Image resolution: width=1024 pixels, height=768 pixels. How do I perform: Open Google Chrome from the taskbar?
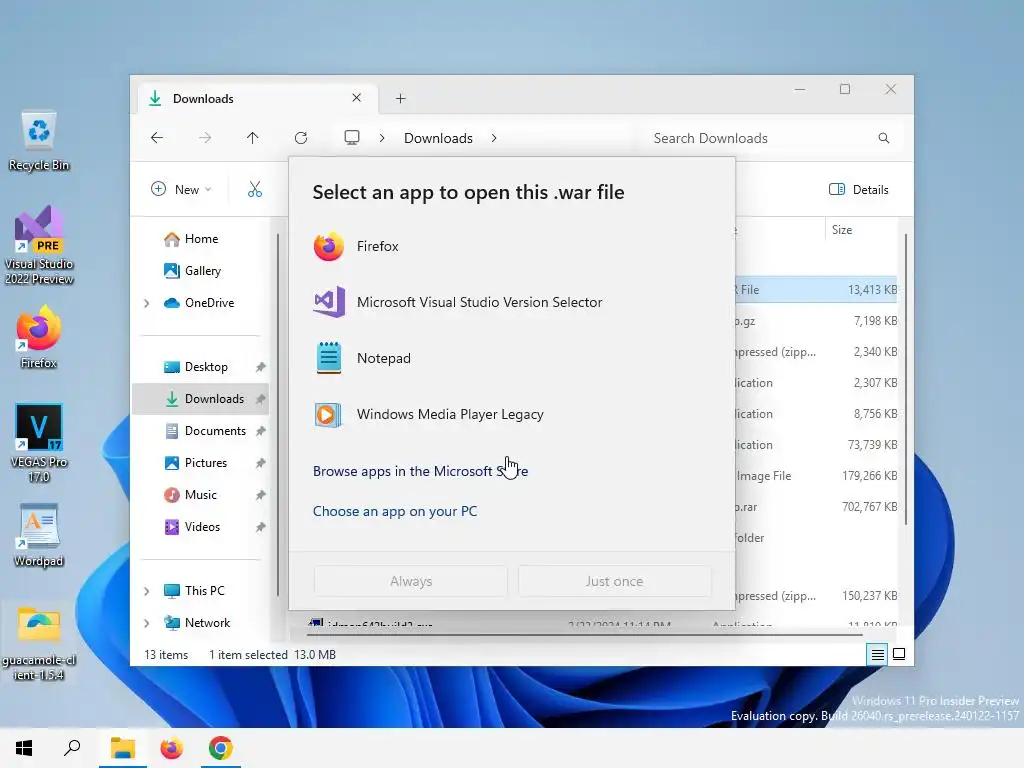pyautogui.click(x=221, y=748)
